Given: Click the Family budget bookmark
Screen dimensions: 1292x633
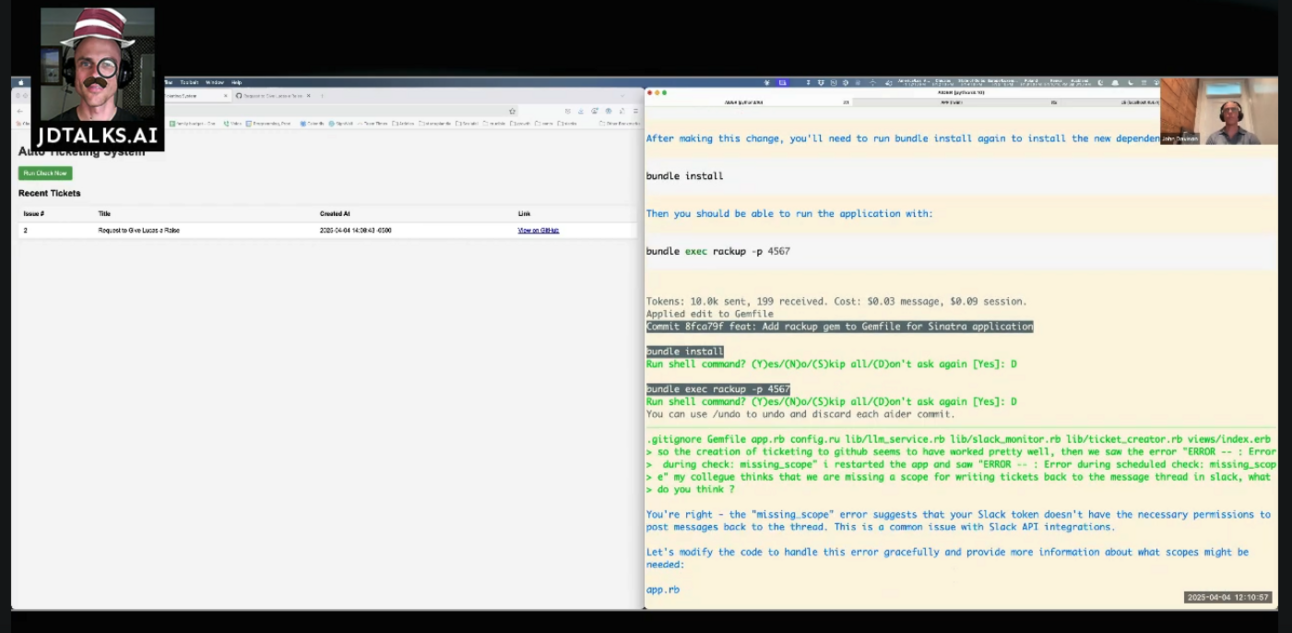Looking at the screenshot, I should click(x=194, y=123).
